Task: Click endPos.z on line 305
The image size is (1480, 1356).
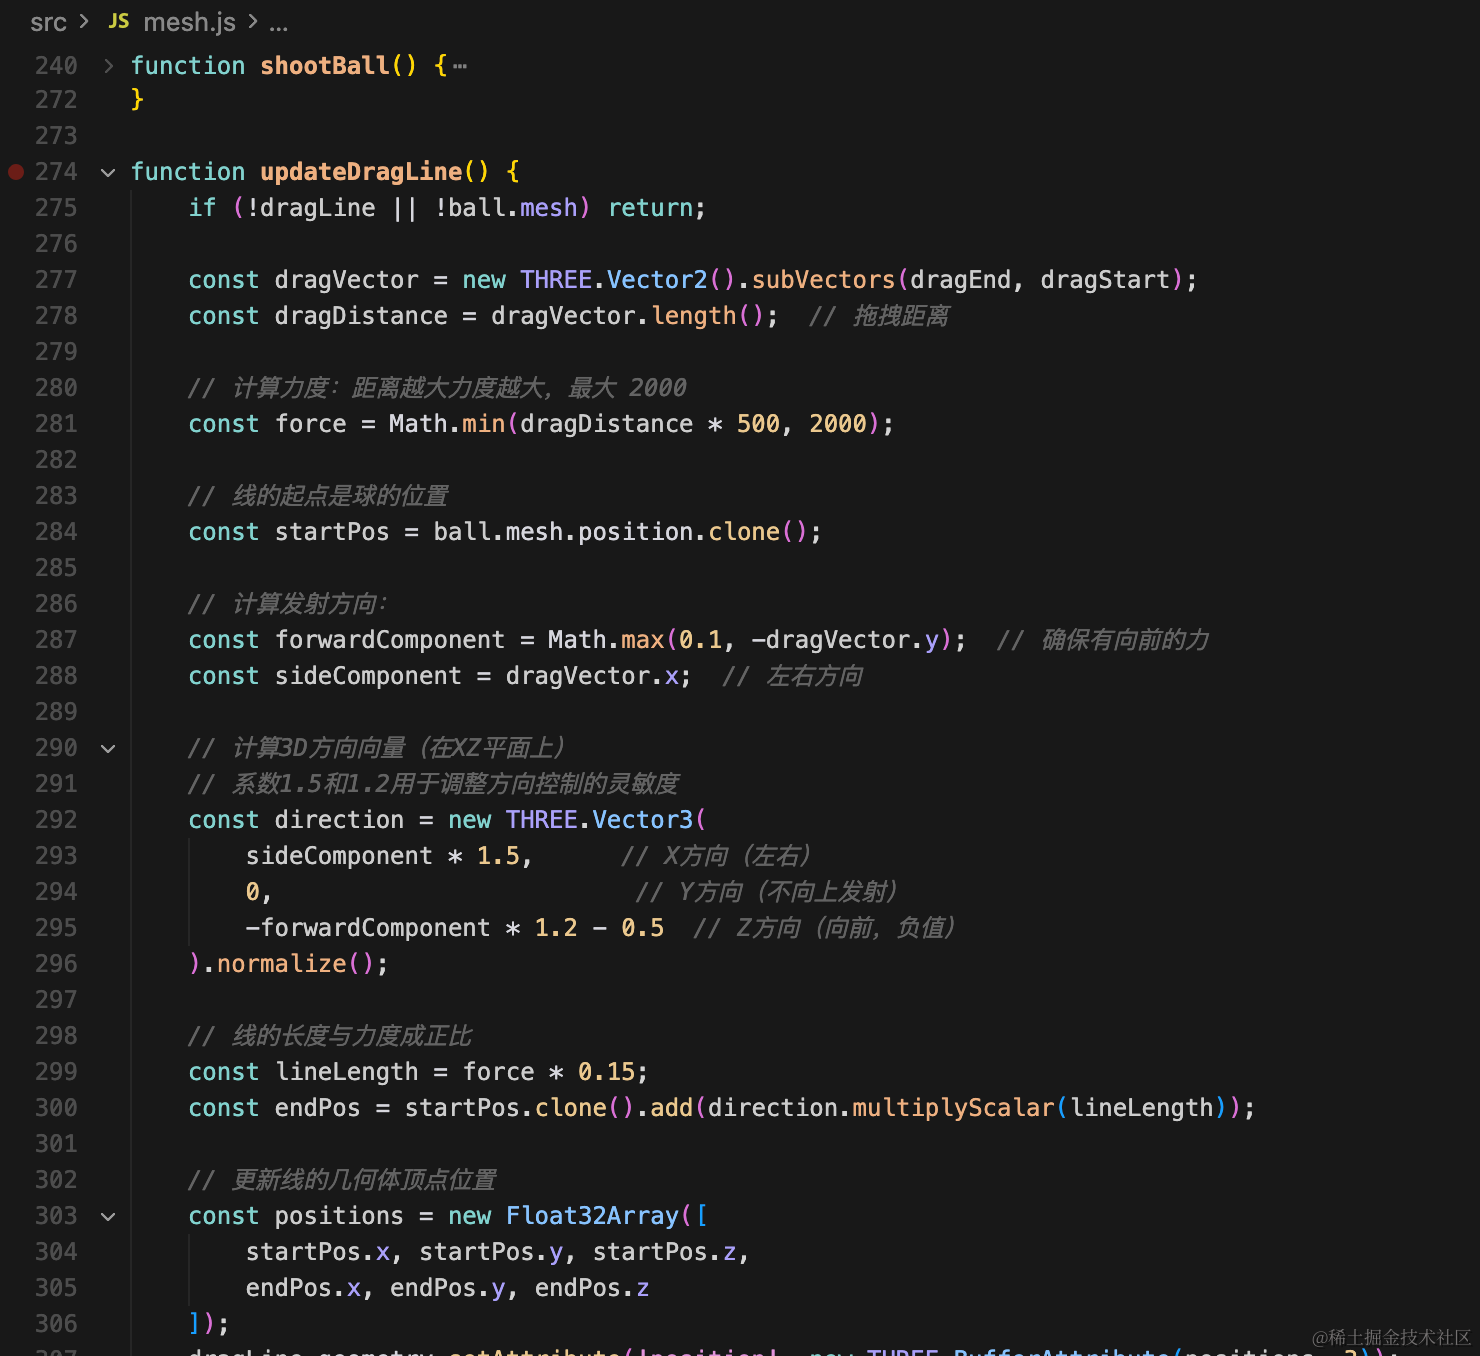Action: click(592, 1288)
